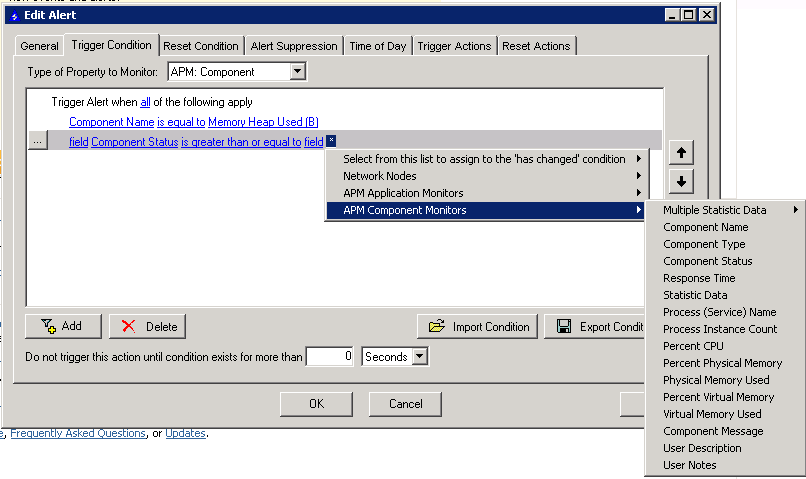Select the APM Component Monitors menu entry
Screen dimensions: 806x479
point(485,210)
